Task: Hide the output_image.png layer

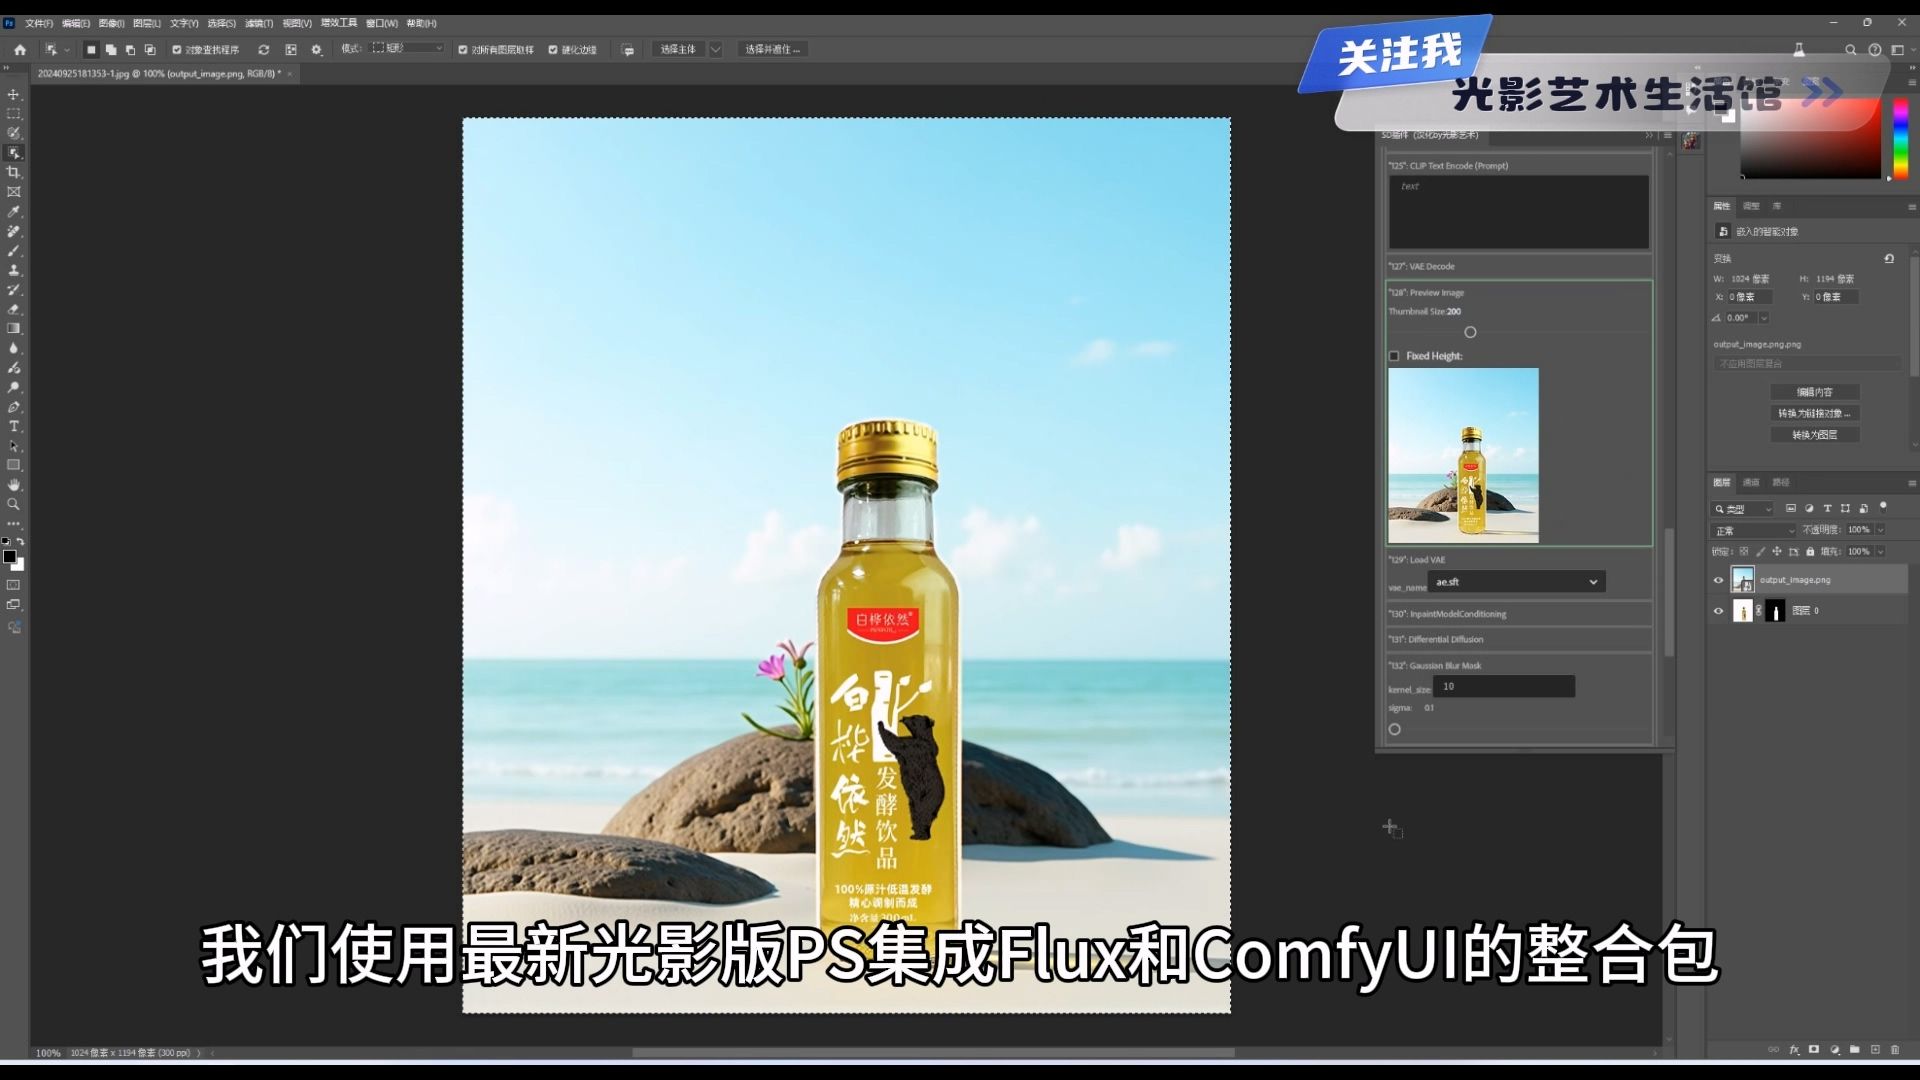Action: pos(1719,580)
